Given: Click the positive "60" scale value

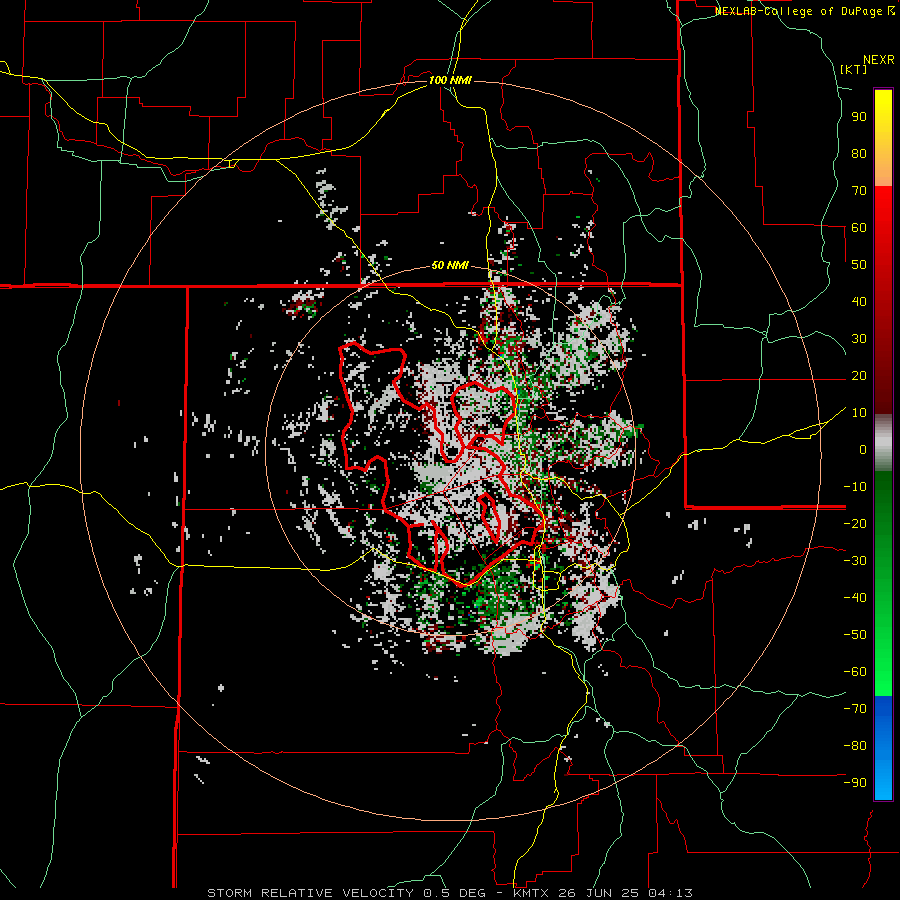Looking at the screenshot, I should click(859, 228).
